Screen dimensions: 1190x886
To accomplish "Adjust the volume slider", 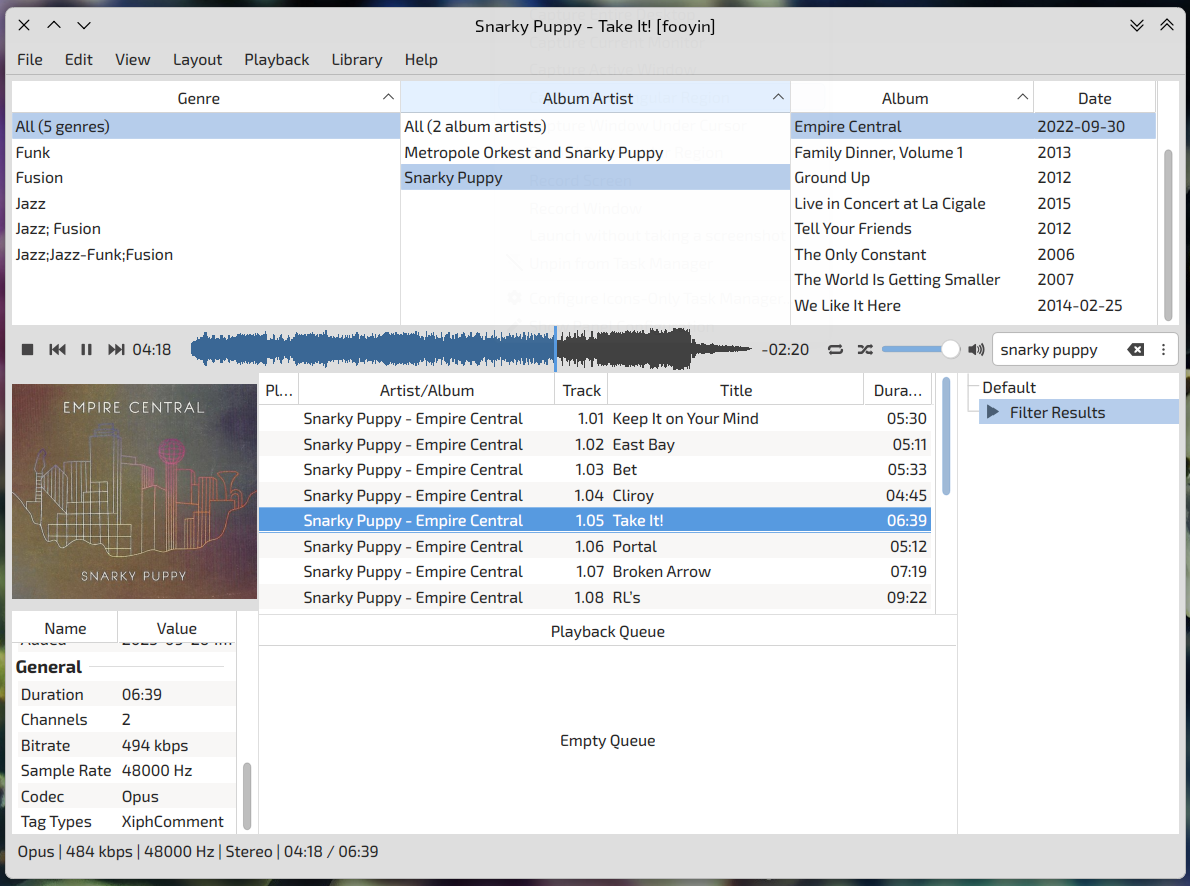I will [x=921, y=349].
